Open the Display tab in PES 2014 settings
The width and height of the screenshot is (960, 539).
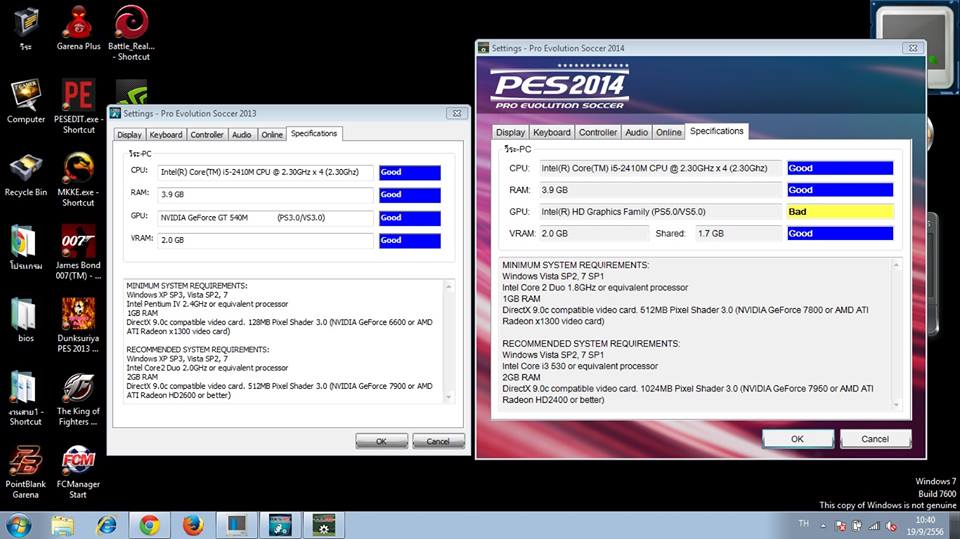click(511, 132)
